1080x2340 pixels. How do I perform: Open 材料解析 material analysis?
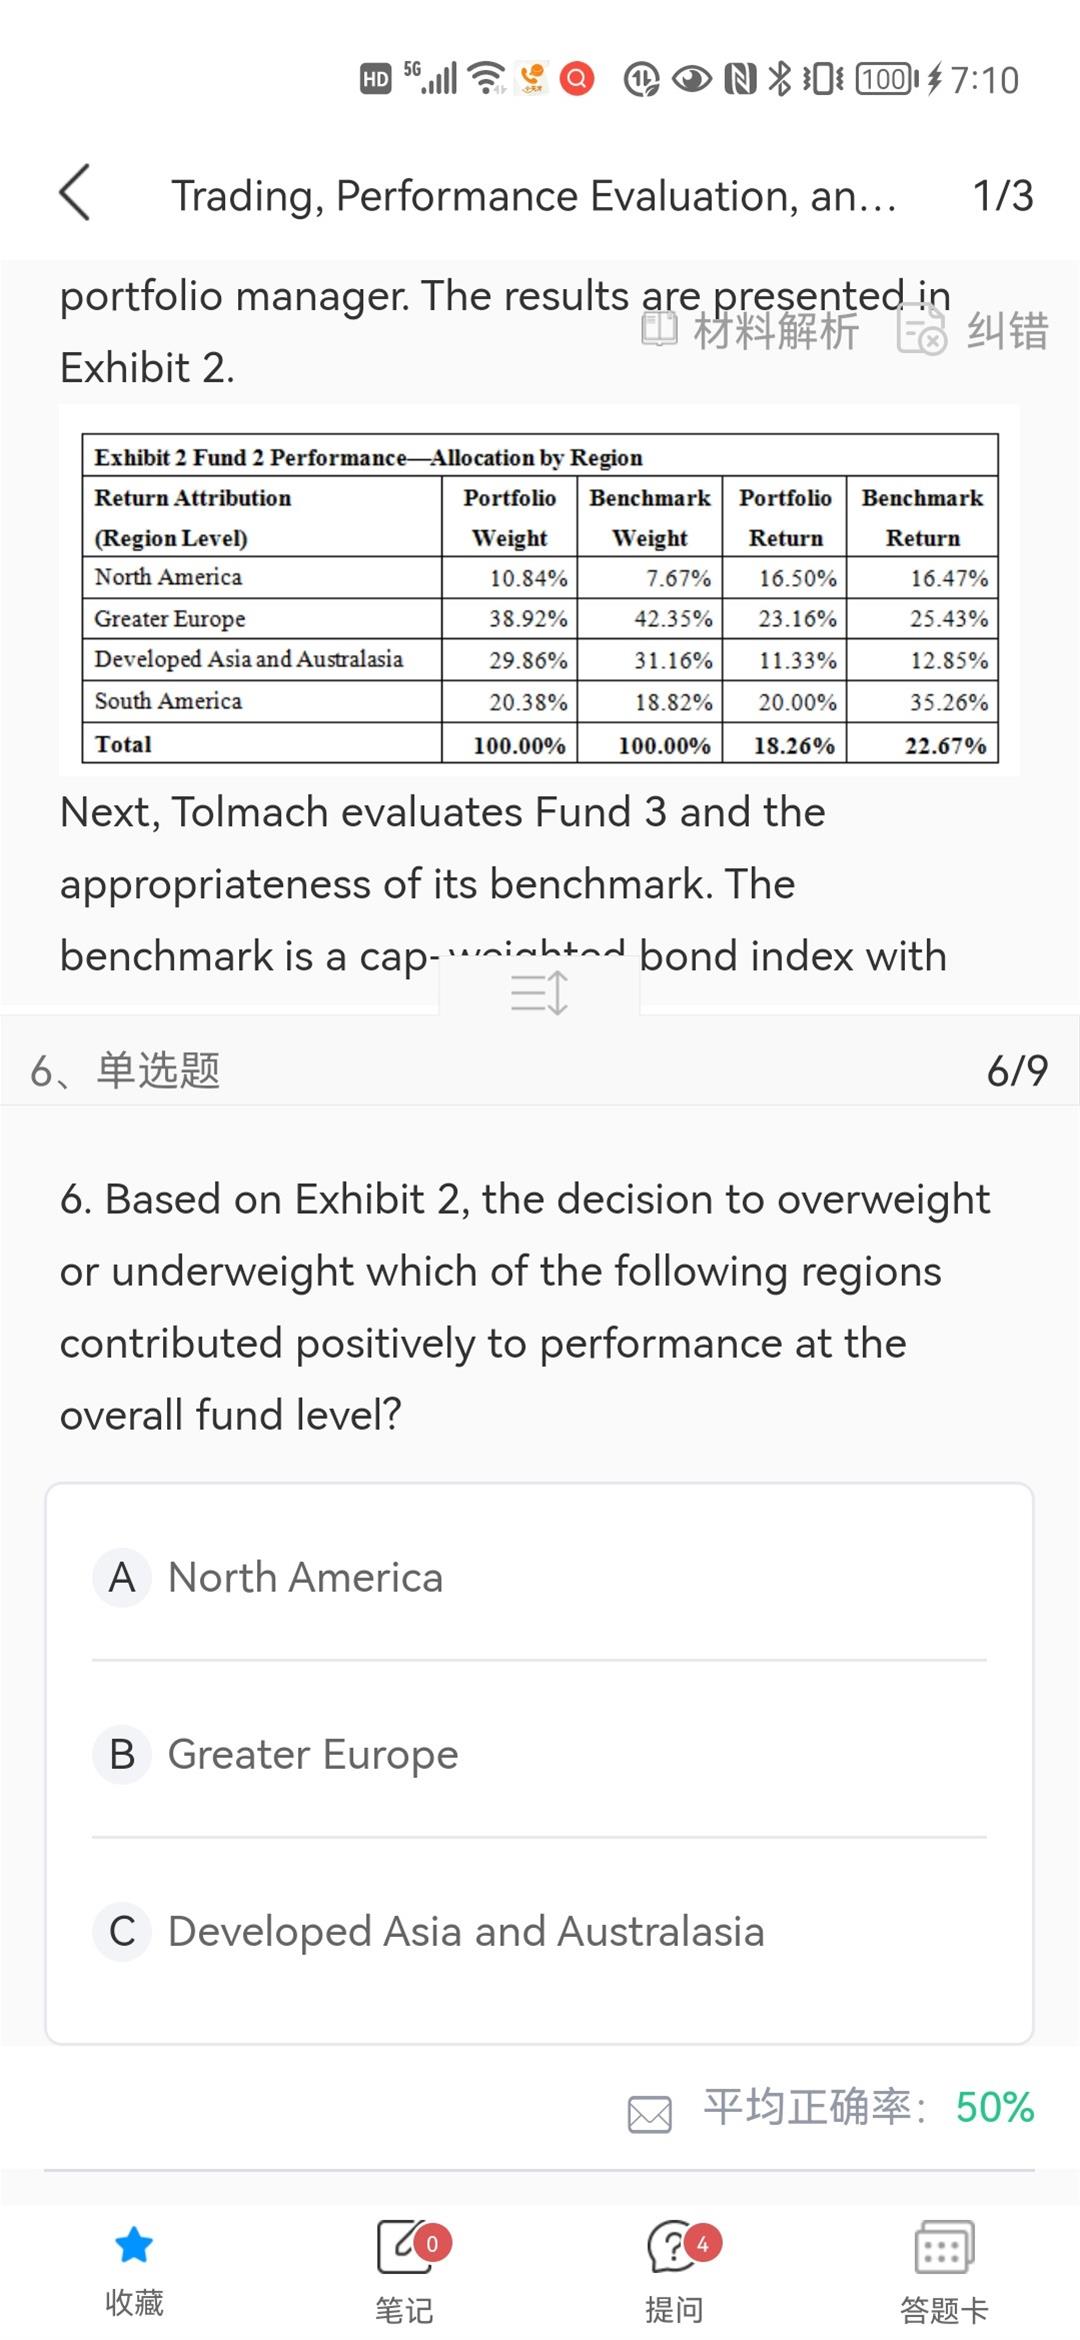[x=752, y=330]
